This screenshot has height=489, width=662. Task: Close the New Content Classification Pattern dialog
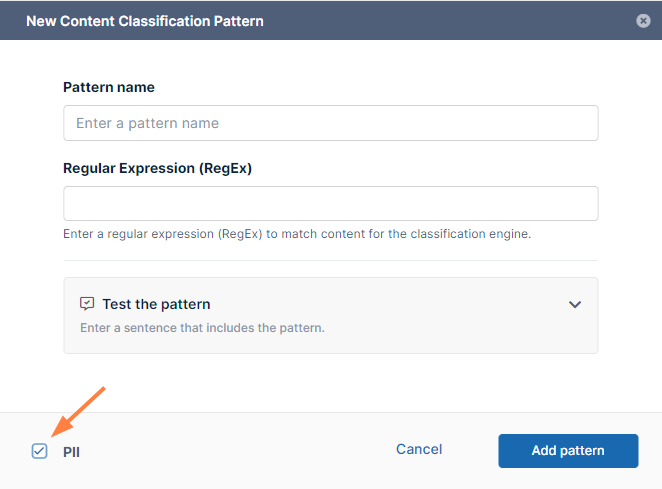(x=643, y=20)
